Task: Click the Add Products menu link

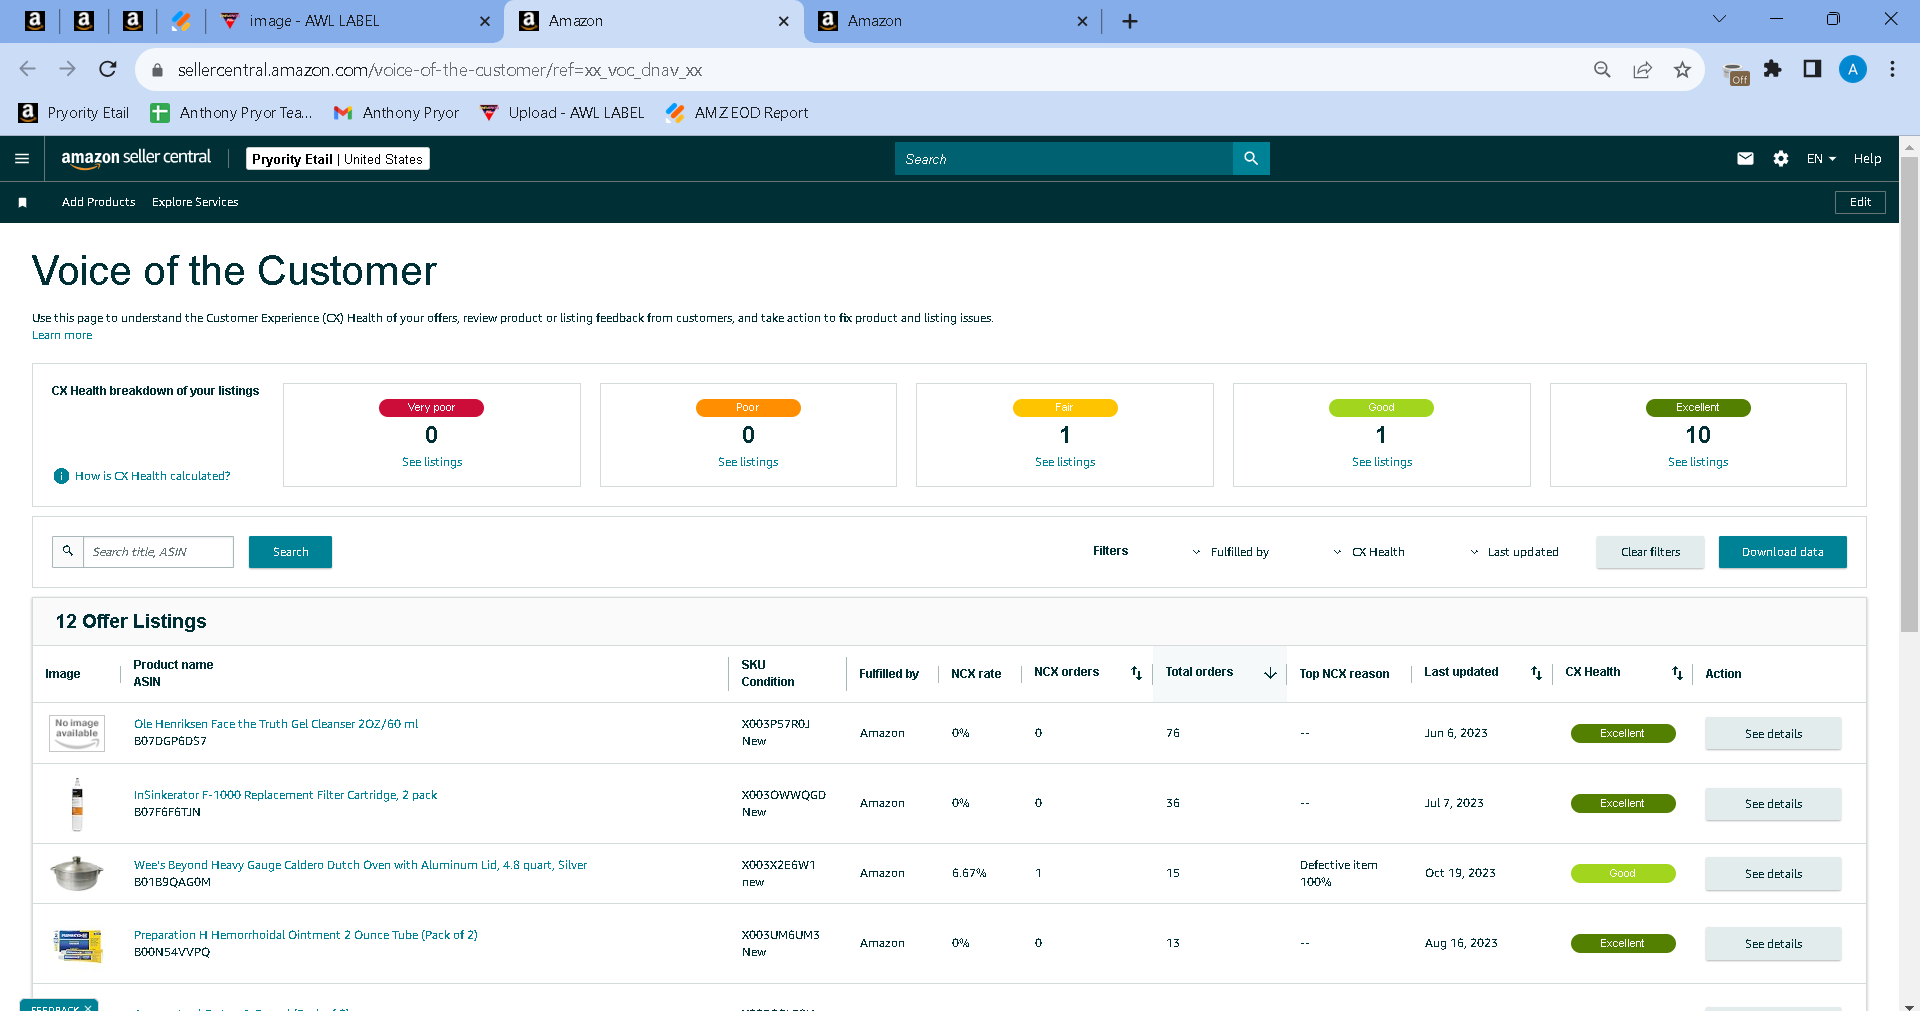Action: tap(98, 202)
